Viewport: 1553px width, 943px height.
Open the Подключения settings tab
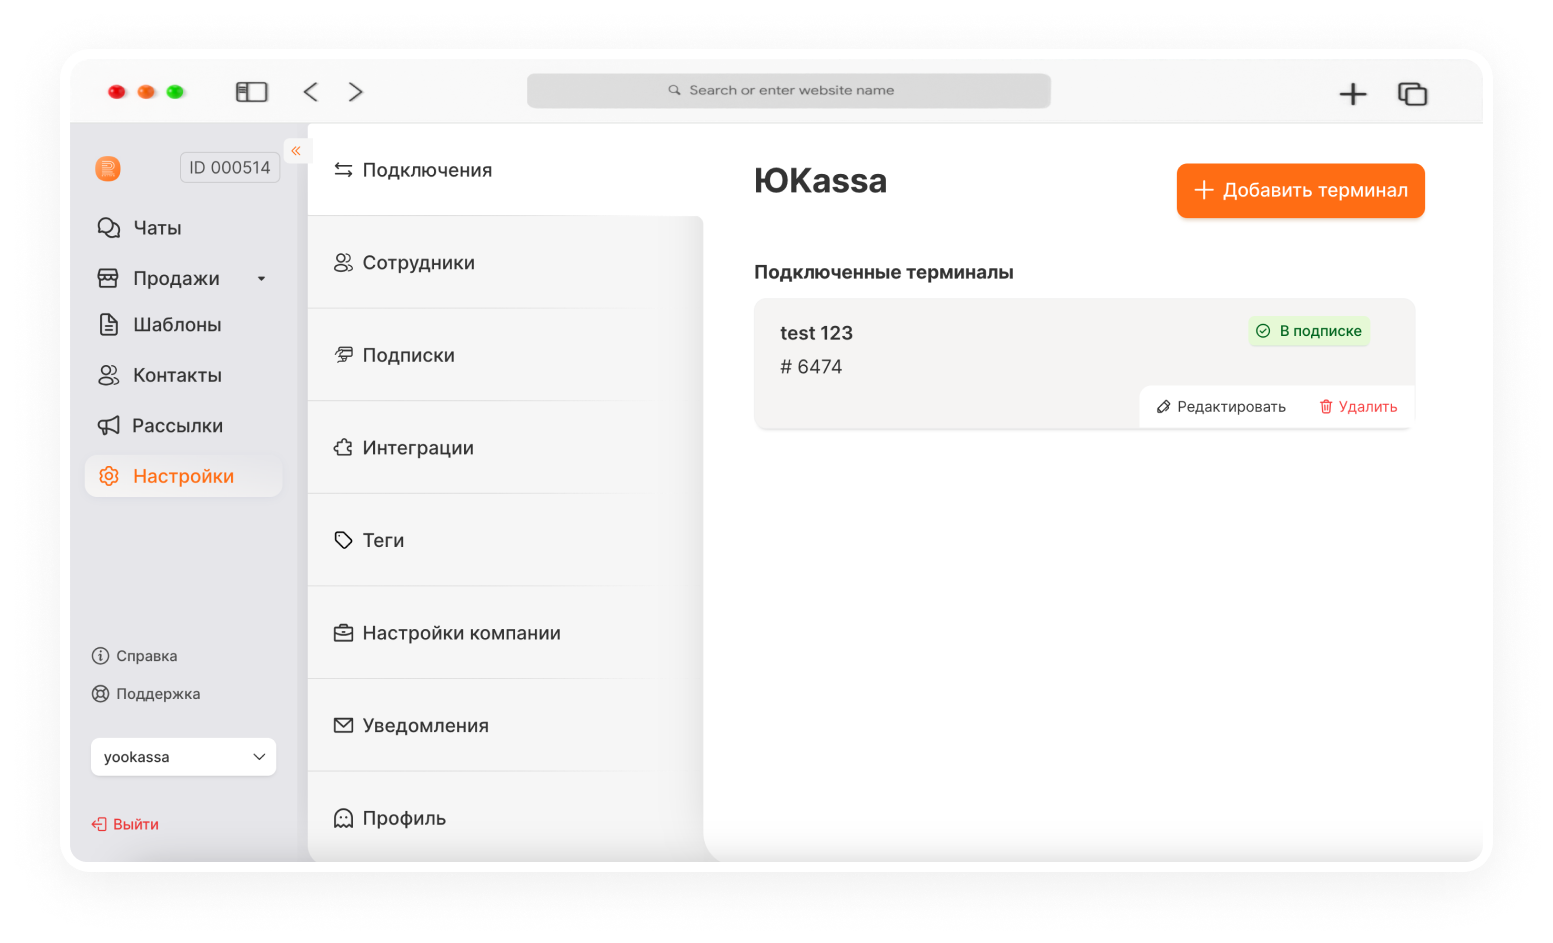(x=427, y=170)
